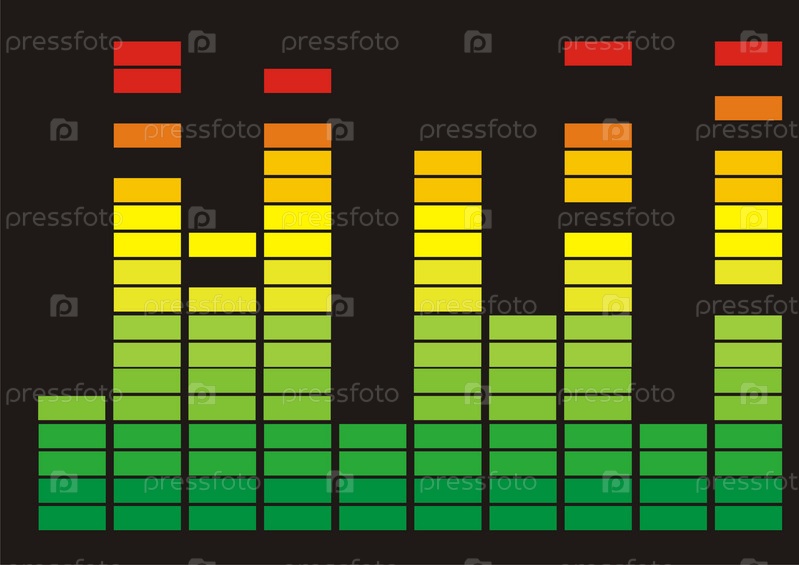The height and width of the screenshot is (565, 799).
Task: Click the topmost red segment in the second column
Action: 147,53
